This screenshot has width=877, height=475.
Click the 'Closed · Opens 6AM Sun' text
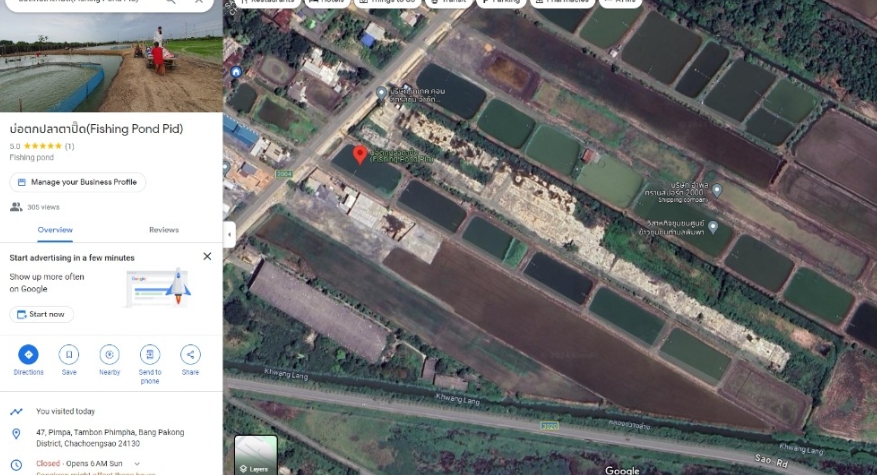[79, 464]
